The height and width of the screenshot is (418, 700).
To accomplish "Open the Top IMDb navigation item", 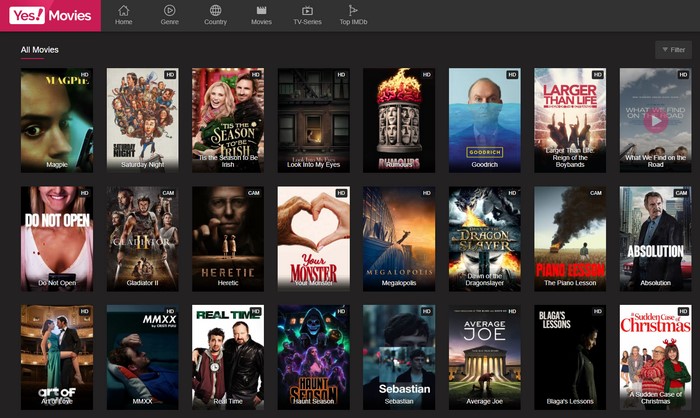I will click(353, 15).
